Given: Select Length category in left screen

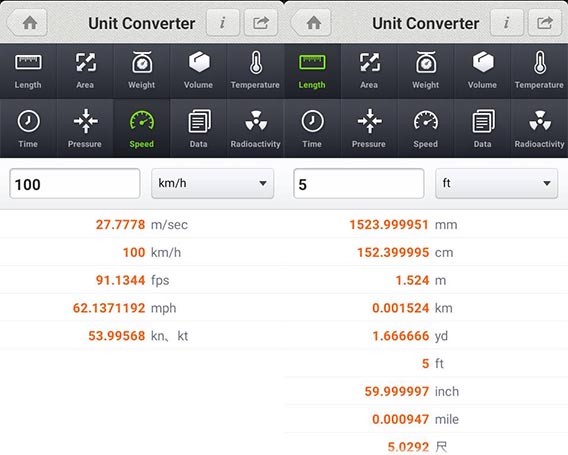Looking at the screenshot, I should click(x=28, y=71).
